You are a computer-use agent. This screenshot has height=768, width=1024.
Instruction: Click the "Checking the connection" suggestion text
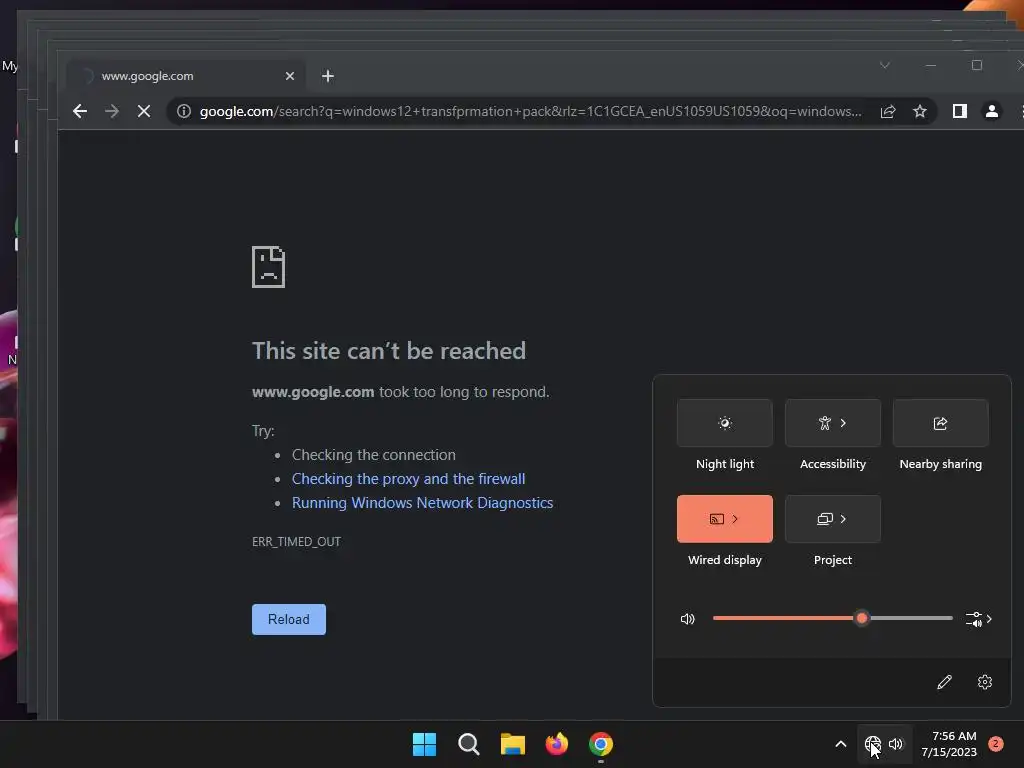374,455
